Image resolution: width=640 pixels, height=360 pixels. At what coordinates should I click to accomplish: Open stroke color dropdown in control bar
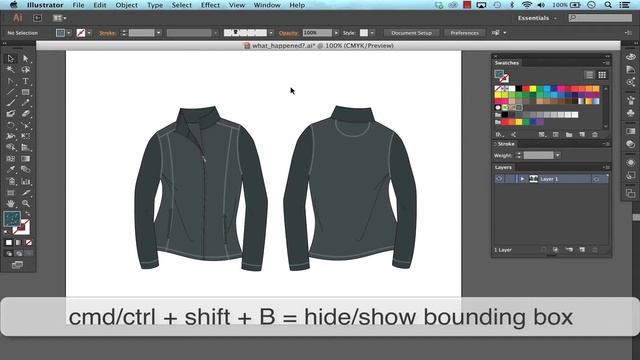89,33
